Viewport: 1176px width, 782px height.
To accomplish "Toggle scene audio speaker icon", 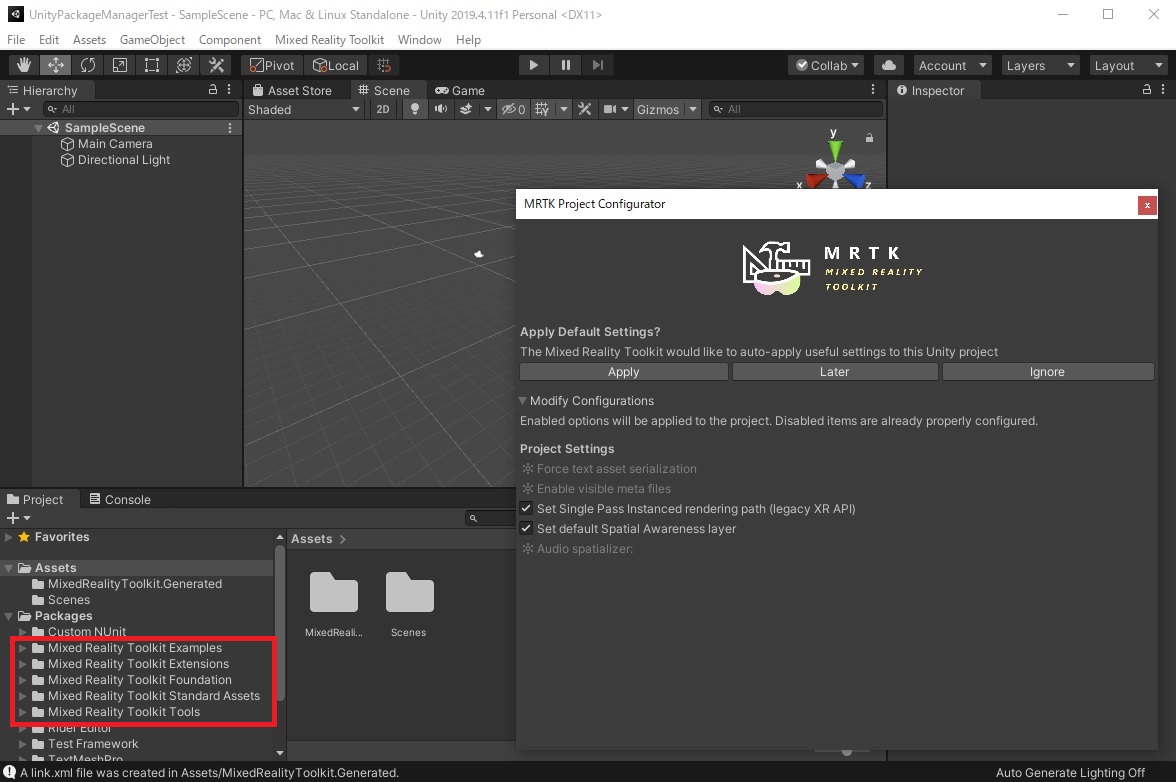I will (440, 109).
